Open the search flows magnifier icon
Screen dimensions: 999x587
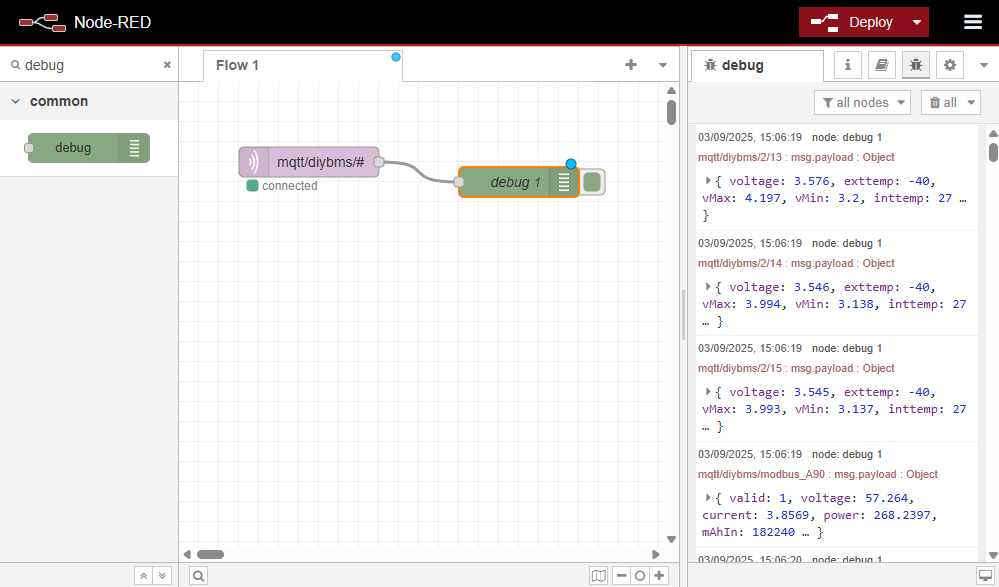coord(198,575)
